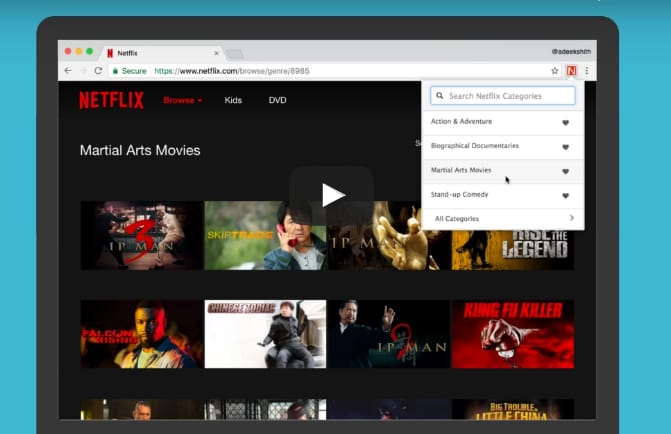Open Kung Fu Killer thumbnail
The image size is (671, 434).
(x=513, y=334)
